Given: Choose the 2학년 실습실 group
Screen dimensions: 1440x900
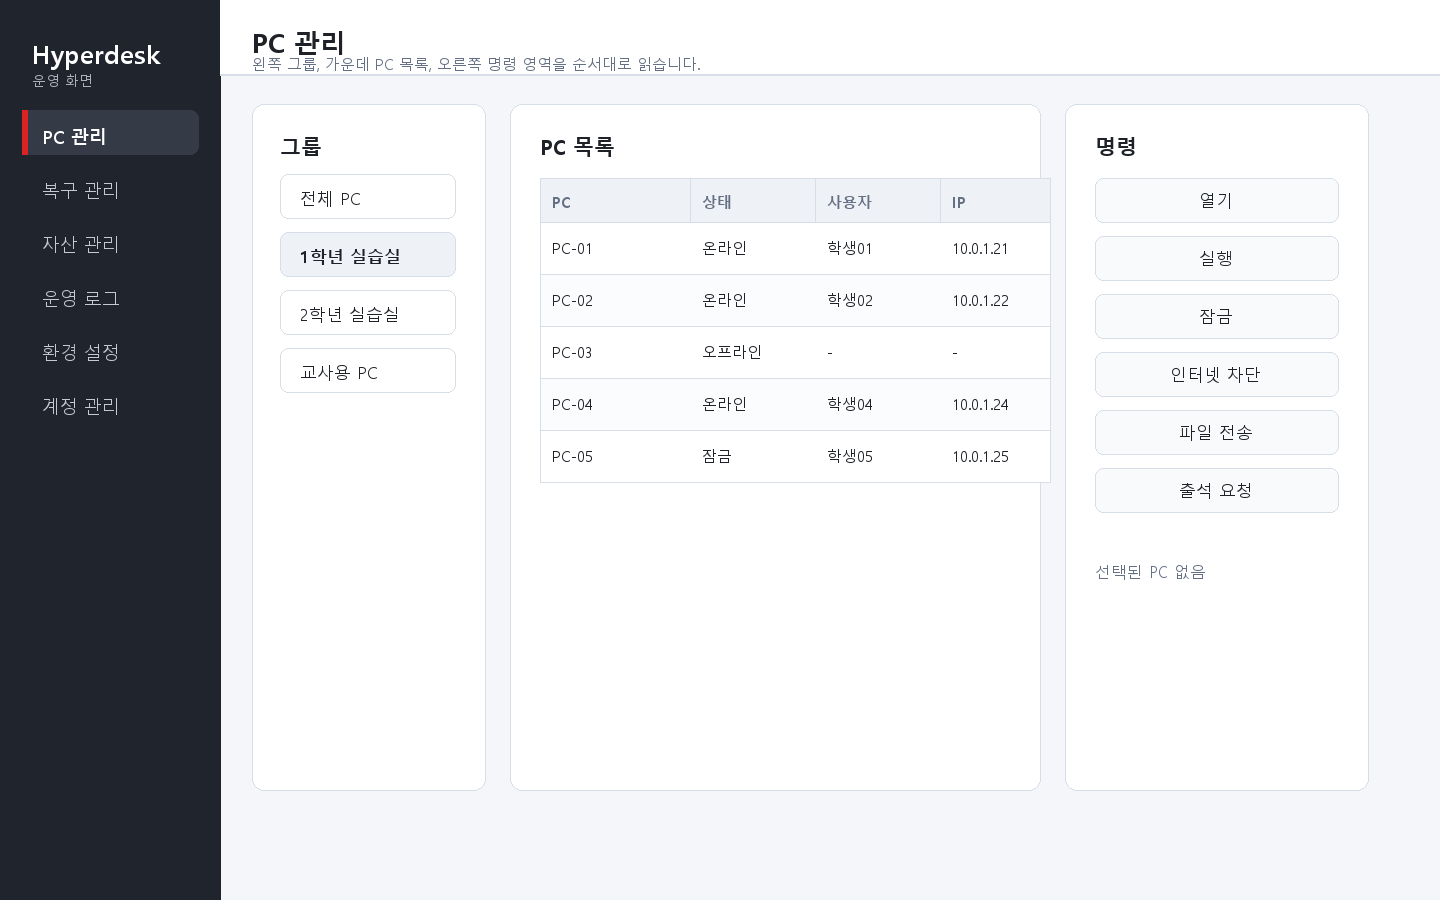Looking at the screenshot, I should tap(368, 313).
